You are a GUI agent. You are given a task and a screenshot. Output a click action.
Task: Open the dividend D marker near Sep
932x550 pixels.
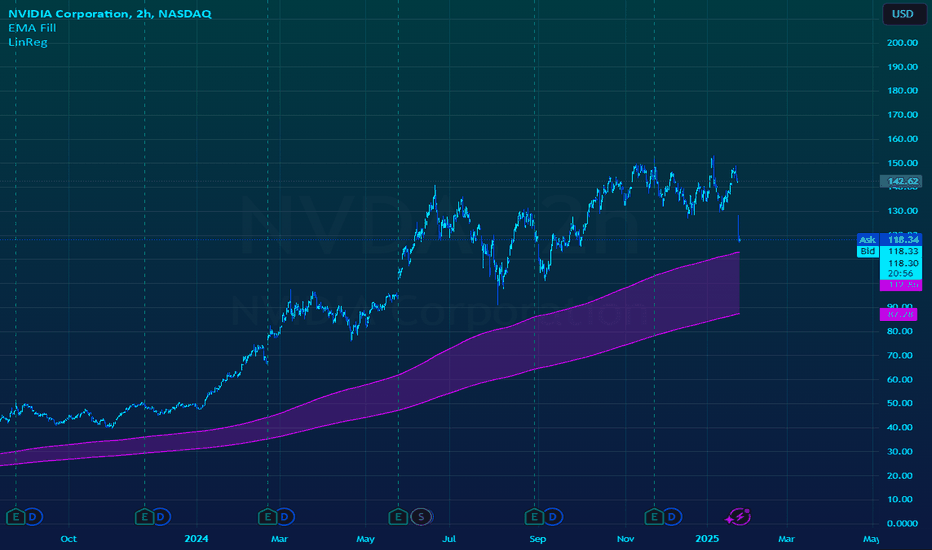point(552,517)
